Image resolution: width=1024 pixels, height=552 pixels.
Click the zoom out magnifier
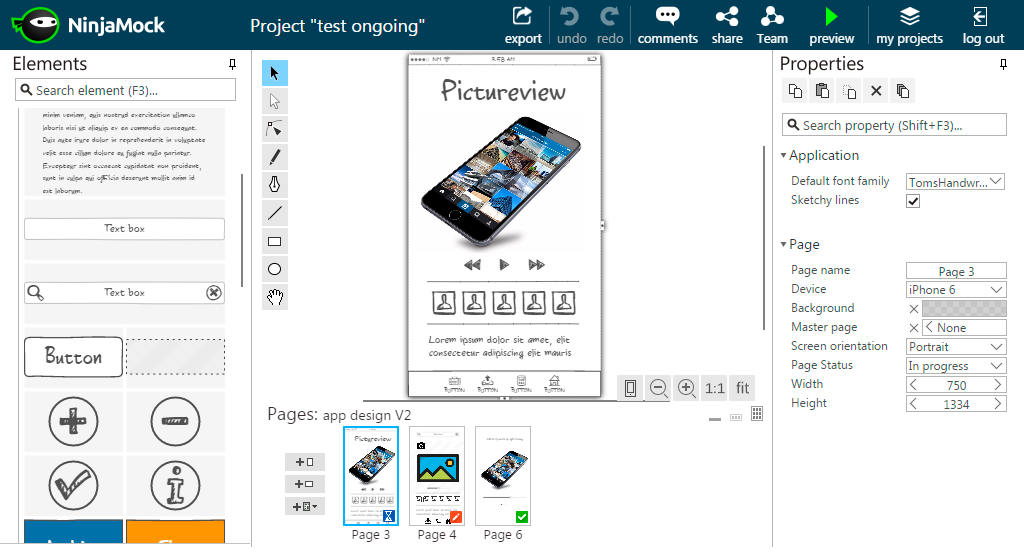tap(658, 388)
